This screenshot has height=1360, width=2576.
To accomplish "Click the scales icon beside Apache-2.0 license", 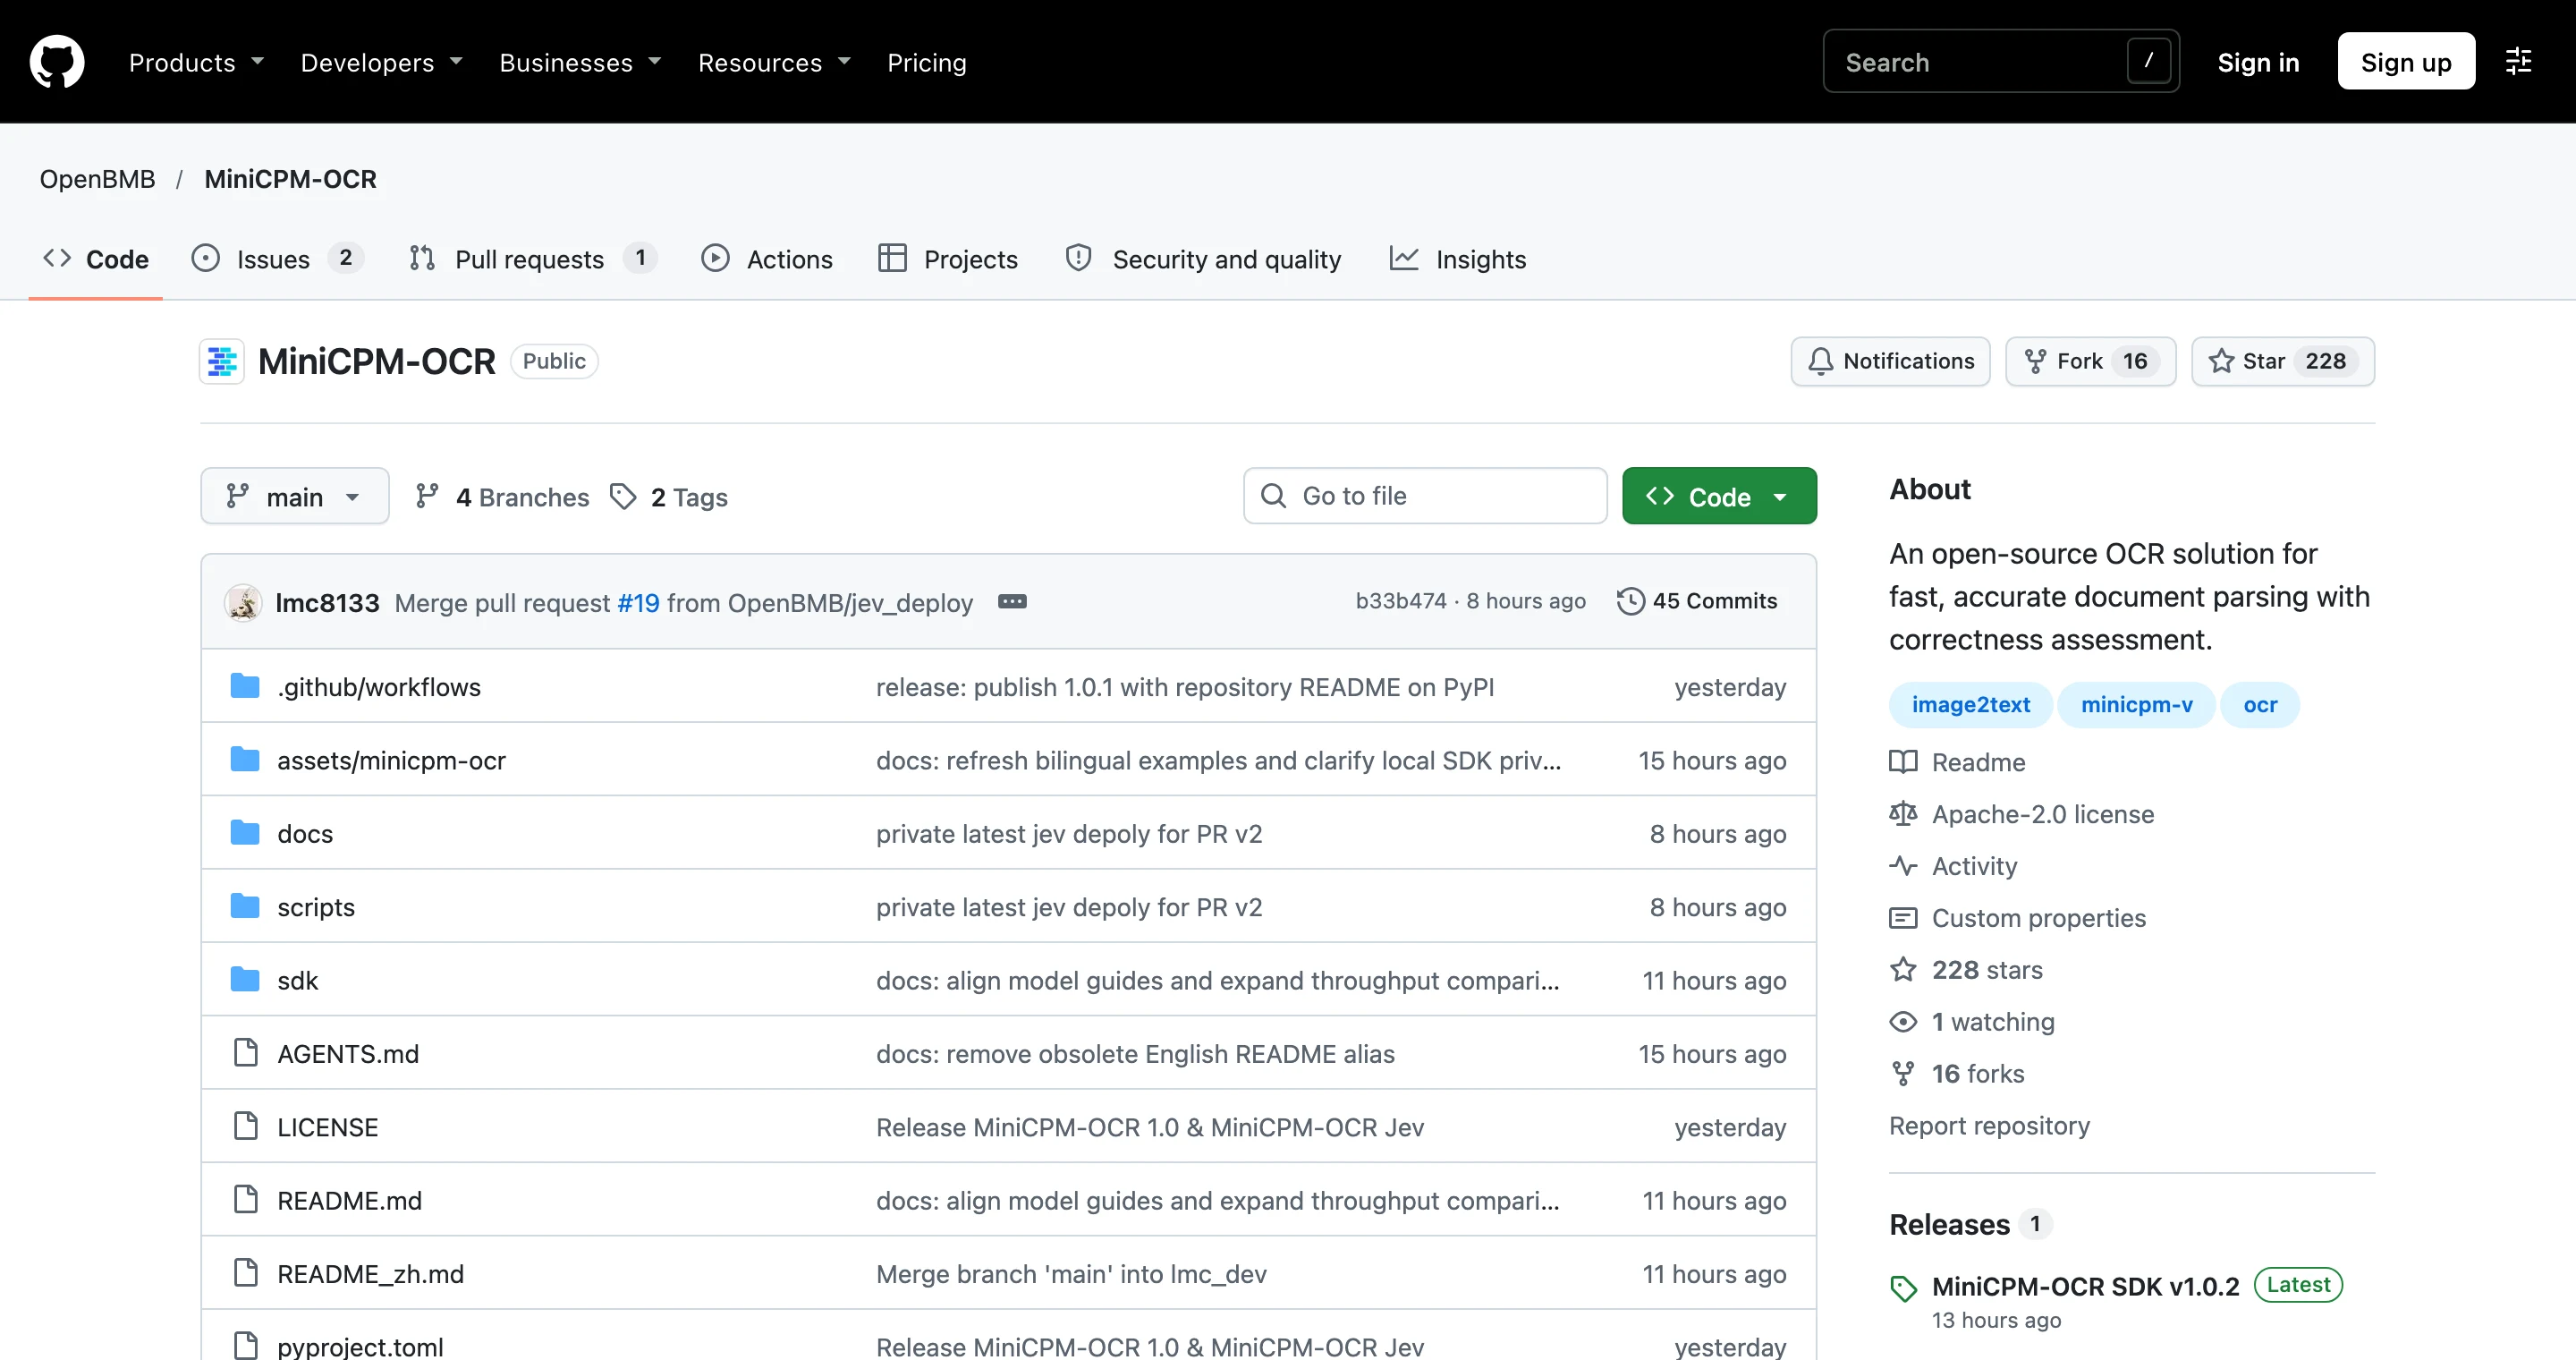I will click(x=1903, y=814).
